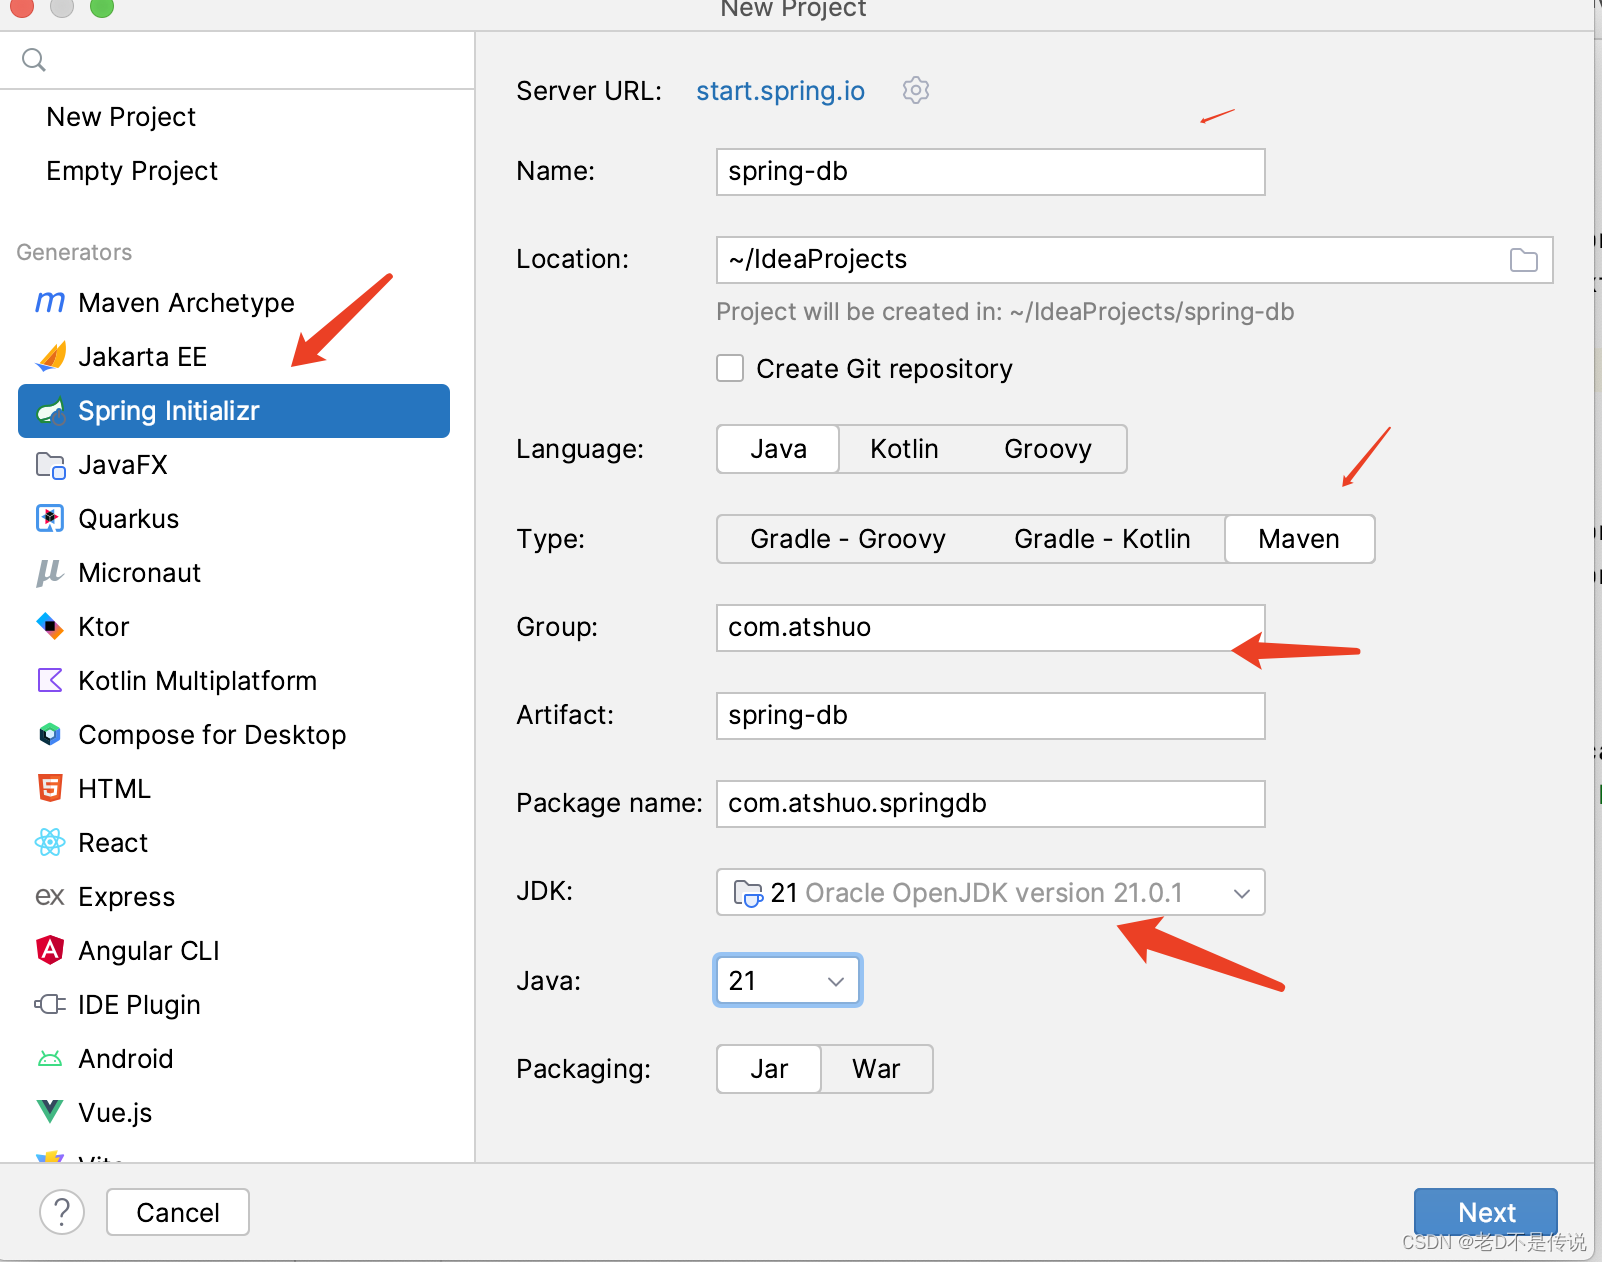The width and height of the screenshot is (1602, 1262).
Task: Select JavaFX generator label
Action: 123,465
